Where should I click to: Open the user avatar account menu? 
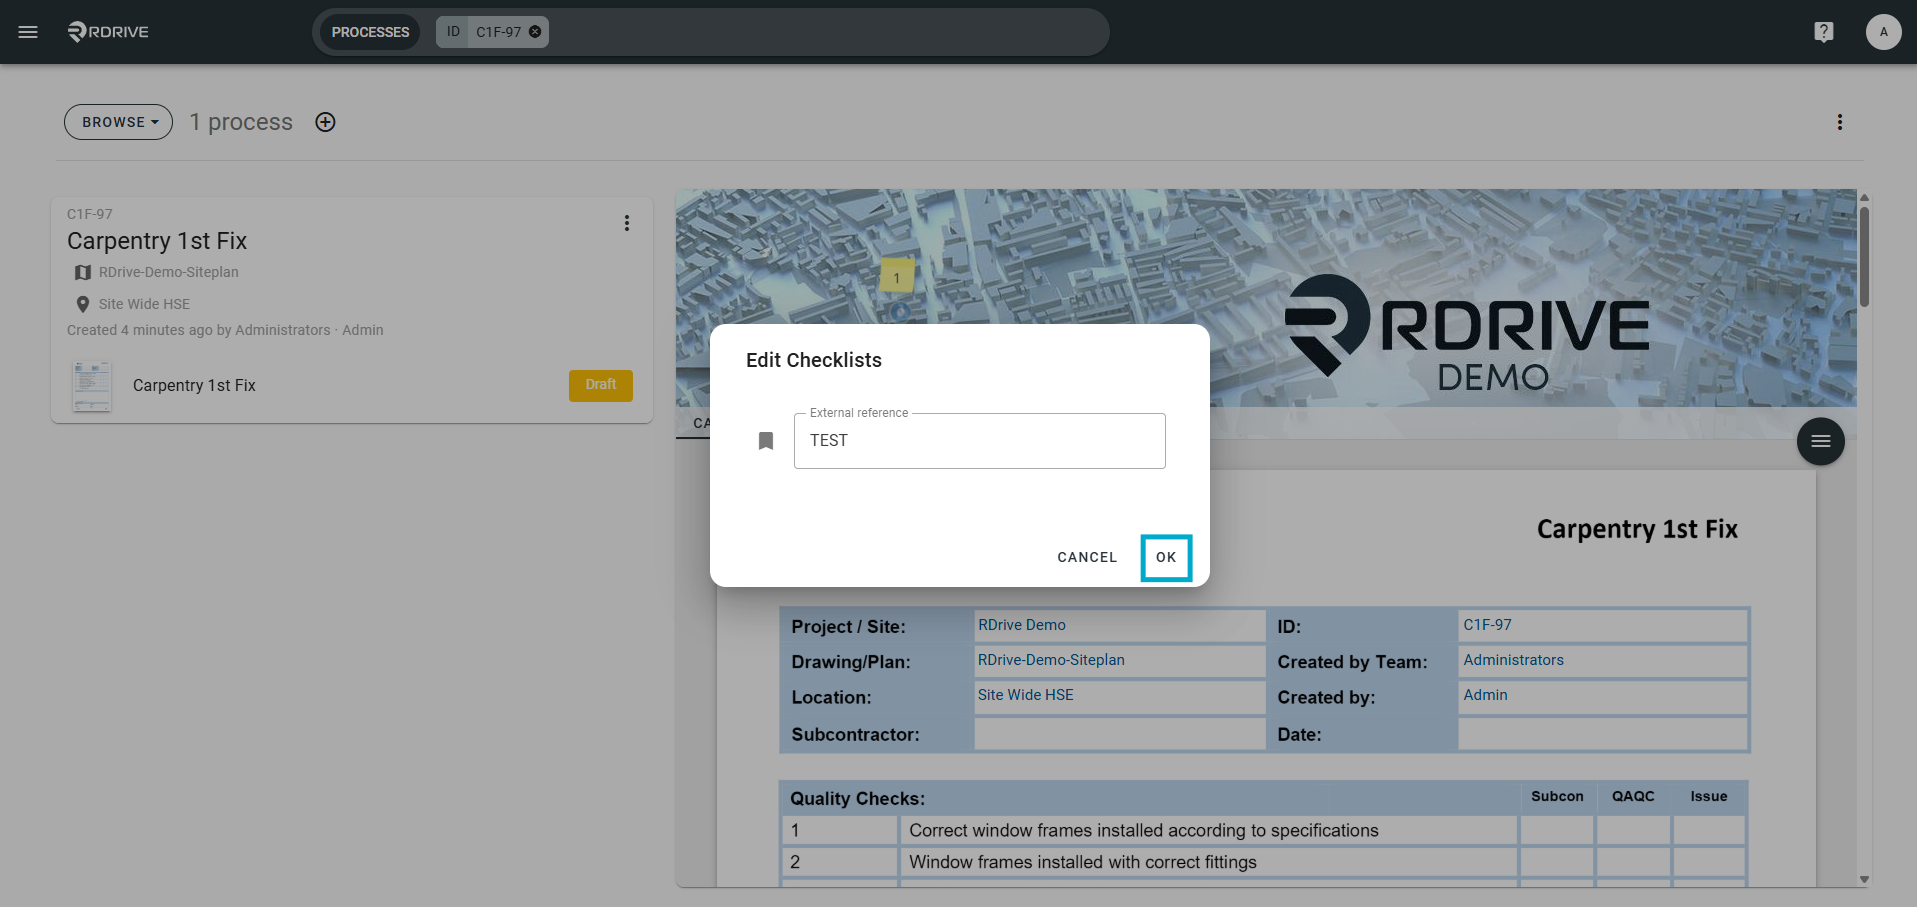[1883, 32]
